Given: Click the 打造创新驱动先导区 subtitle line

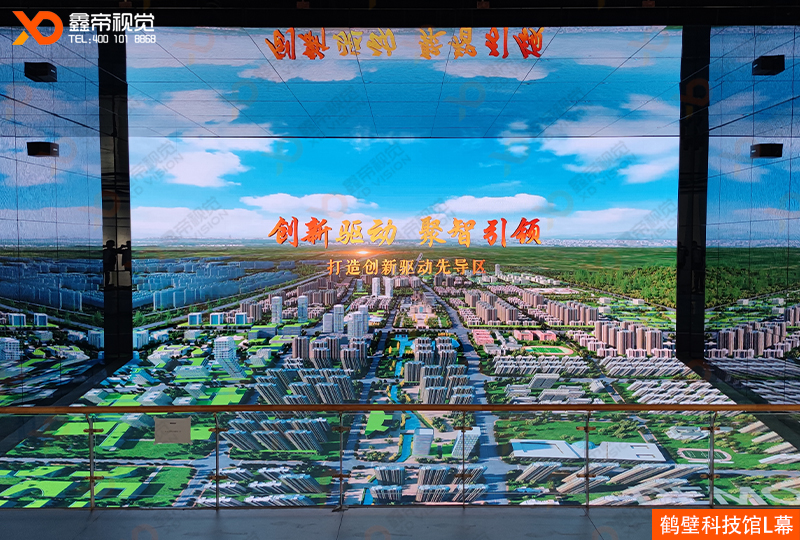Looking at the screenshot, I should click(406, 267).
